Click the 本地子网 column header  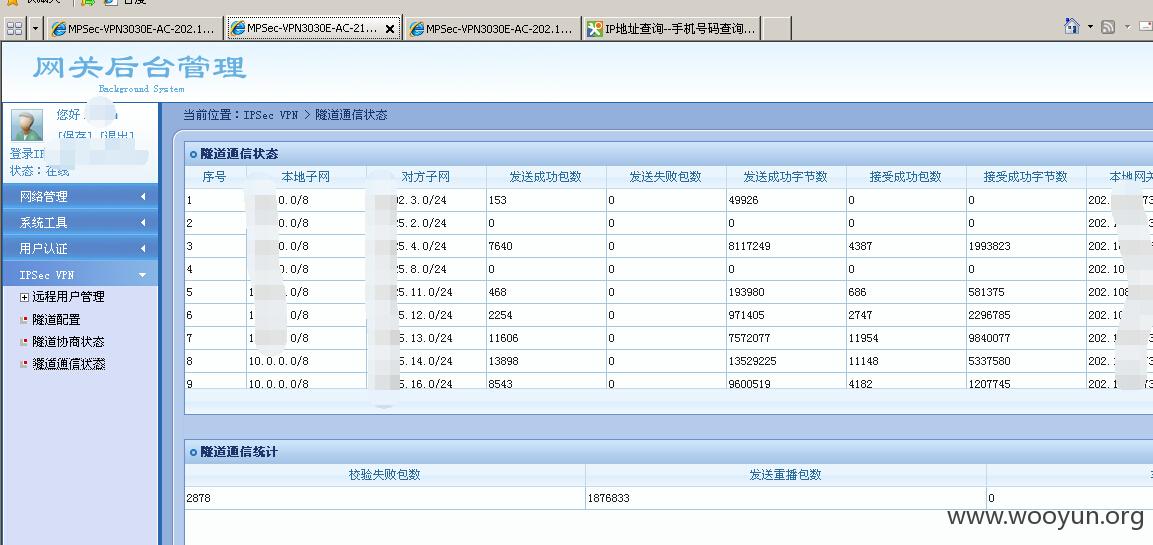306,177
